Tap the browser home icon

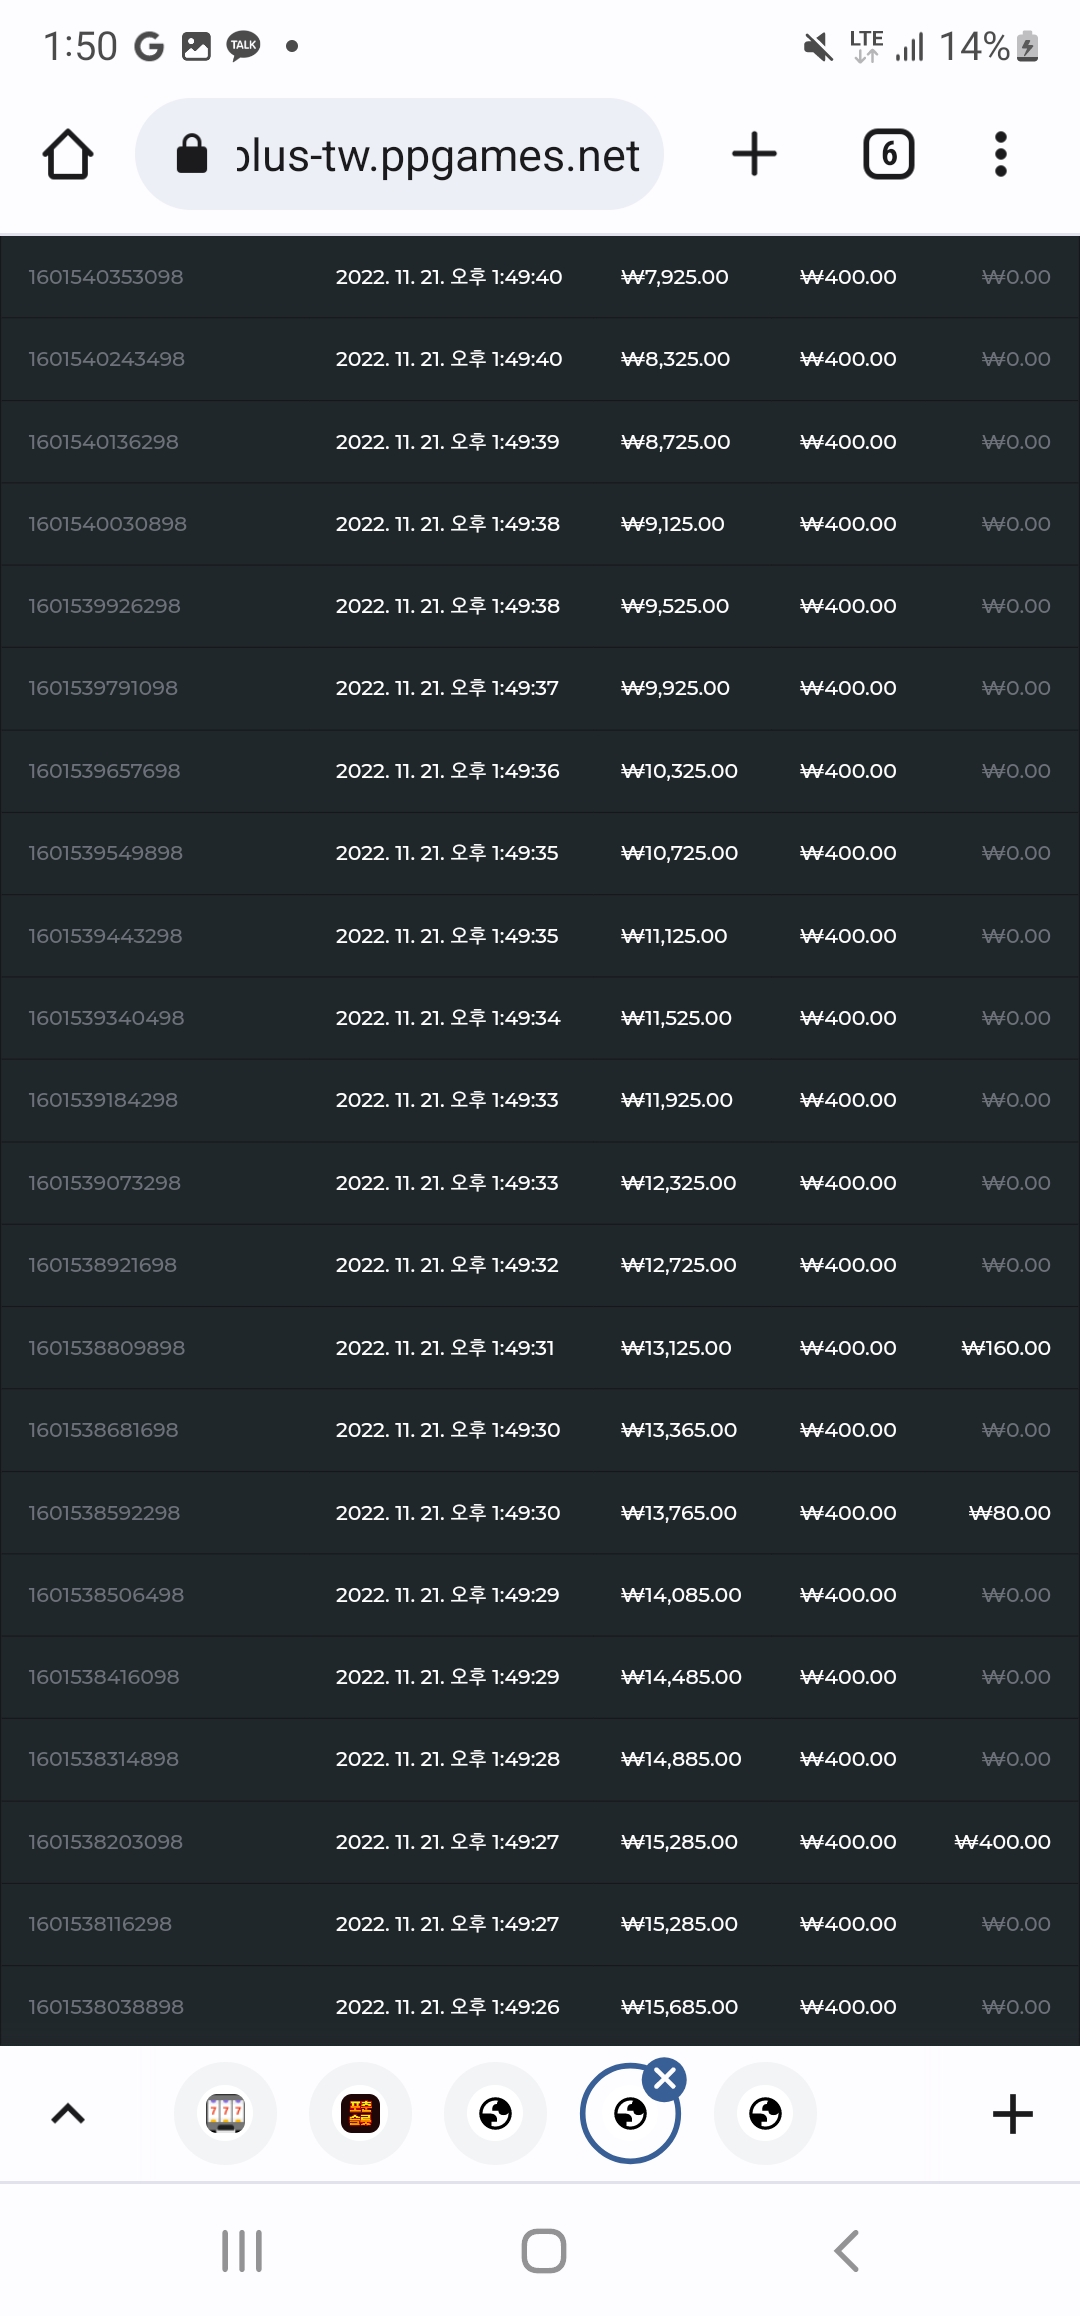click(x=68, y=154)
